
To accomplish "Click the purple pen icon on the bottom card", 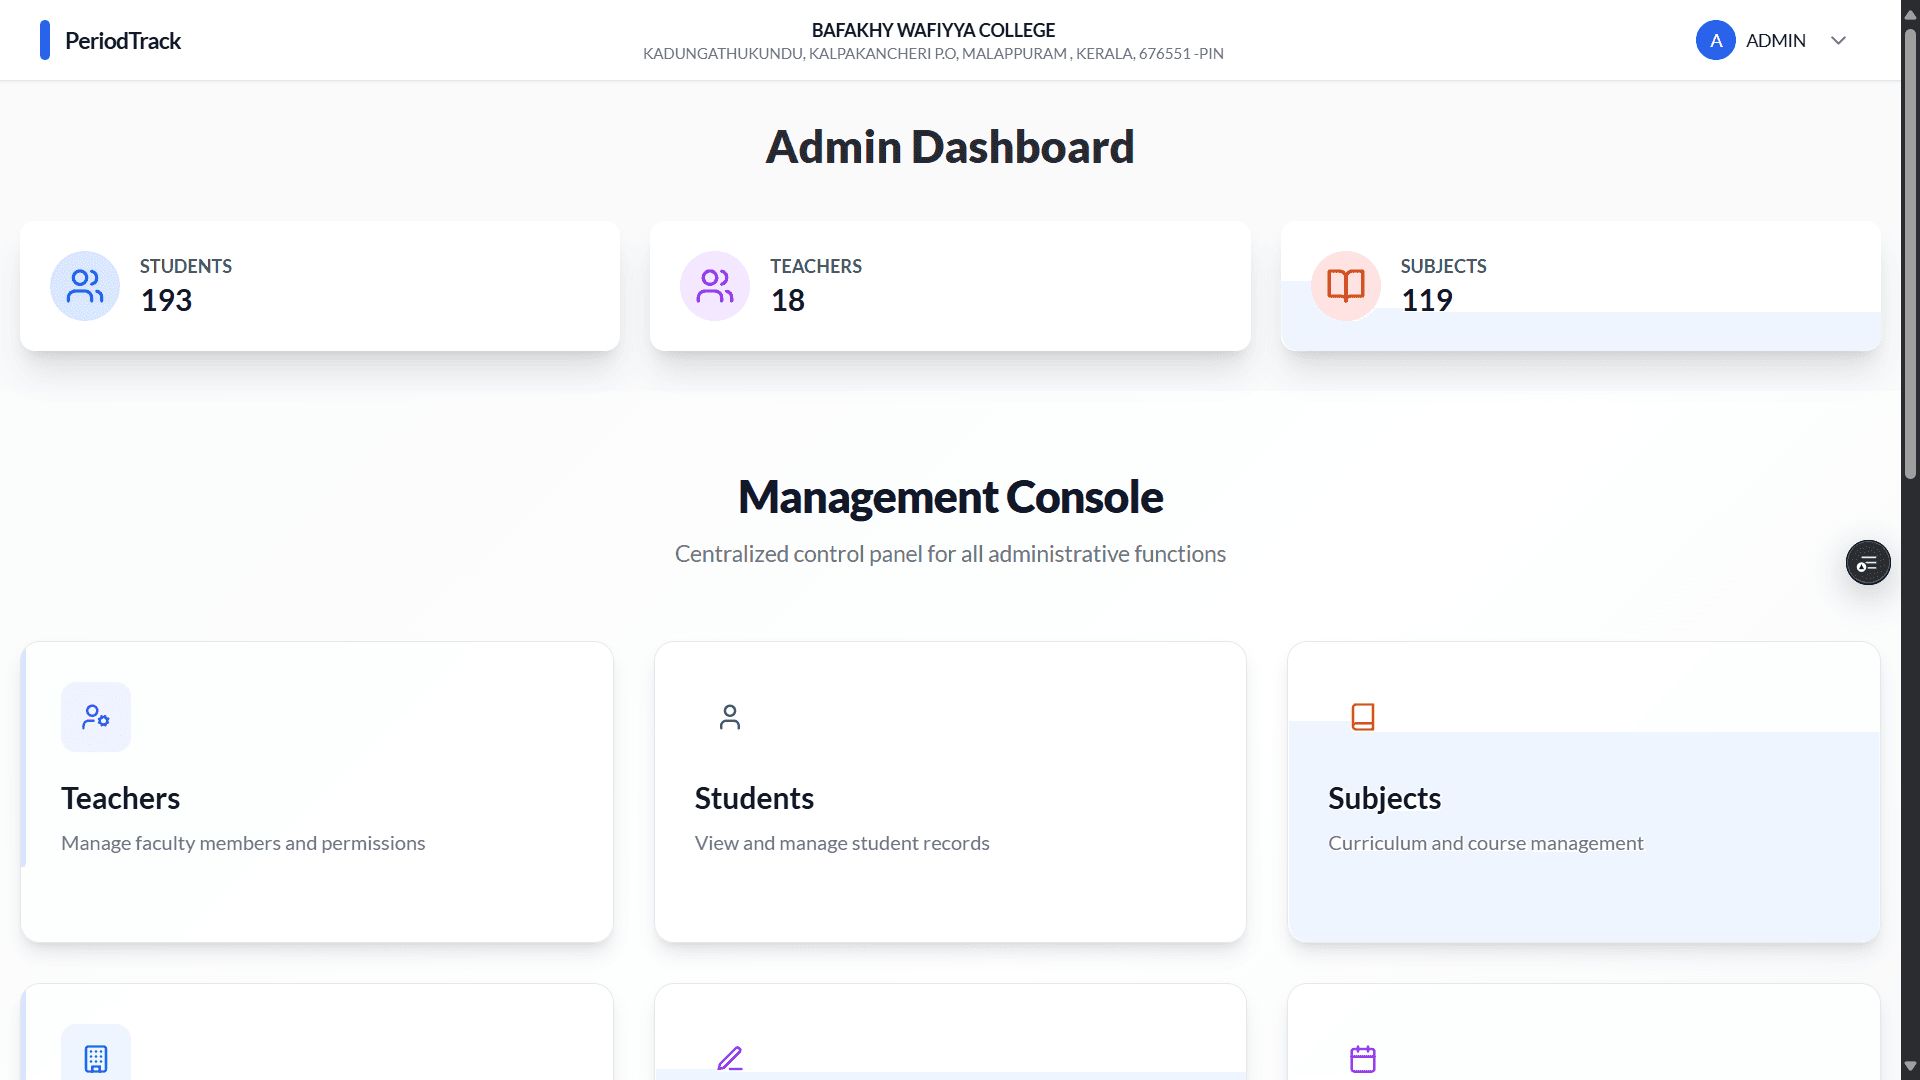I will [729, 1058].
